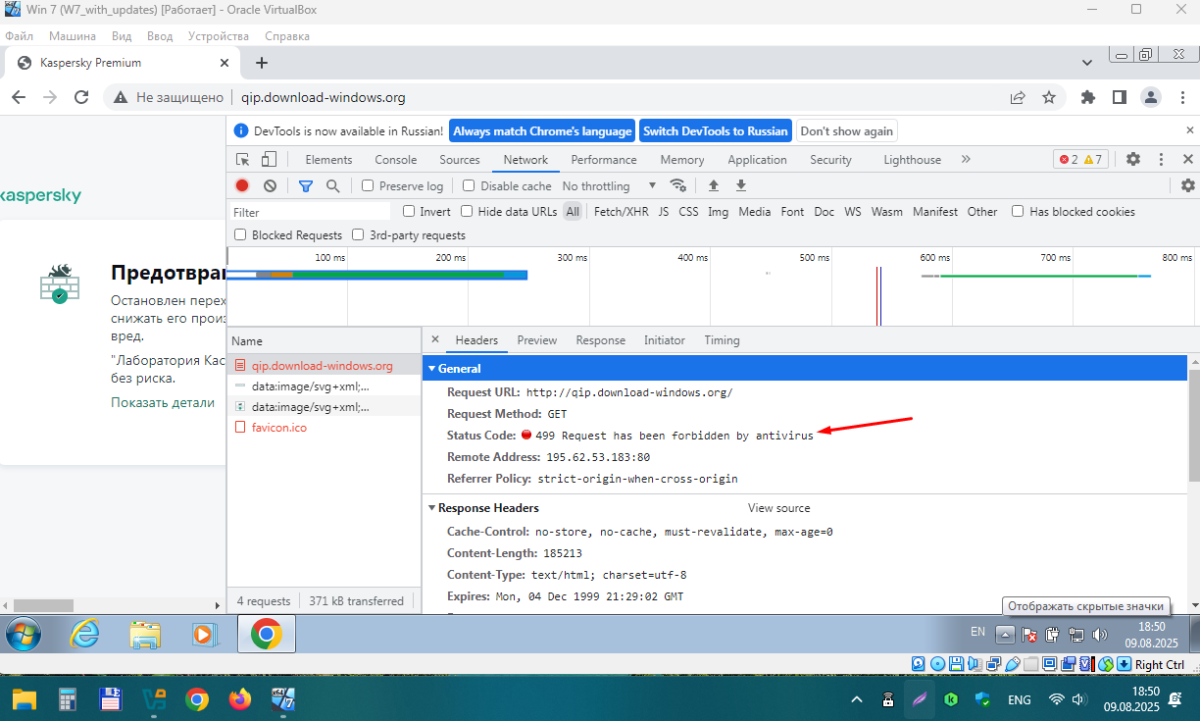Image resolution: width=1200 pixels, height=721 pixels.
Task: Filter requests by Fetch/XHR
Action: (x=621, y=212)
